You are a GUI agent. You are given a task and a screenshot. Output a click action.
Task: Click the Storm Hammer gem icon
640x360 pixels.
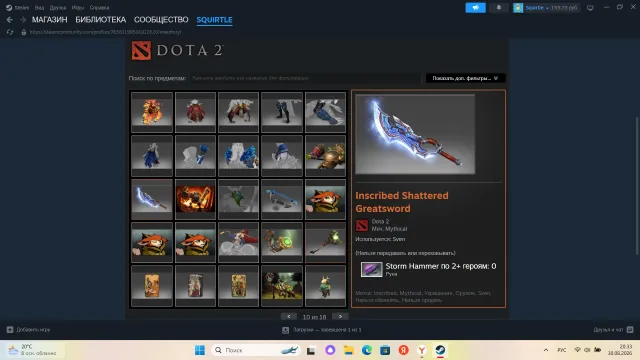tap(371, 269)
